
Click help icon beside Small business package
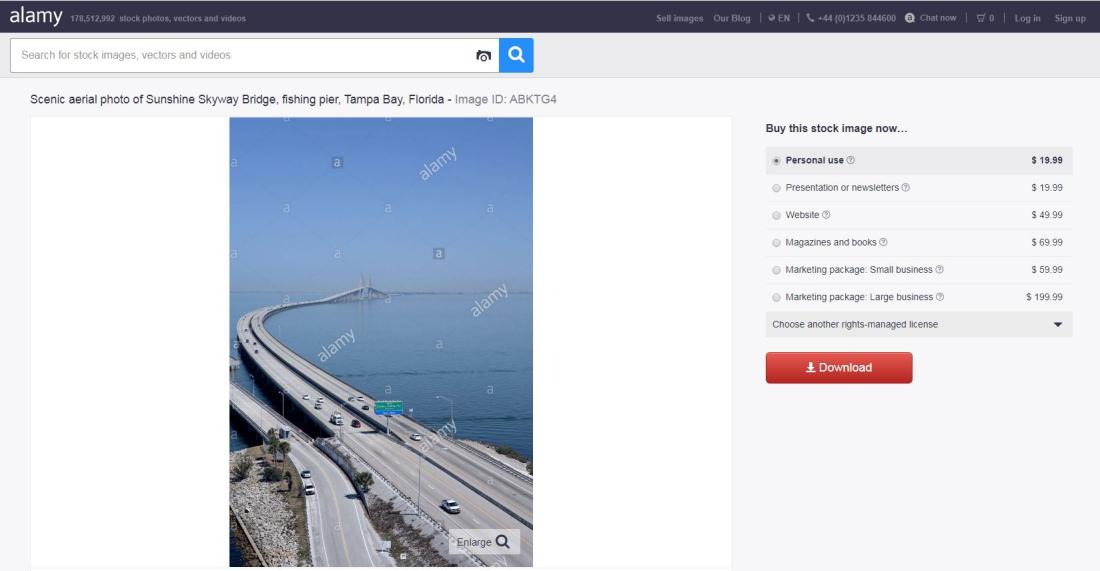pos(939,269)
